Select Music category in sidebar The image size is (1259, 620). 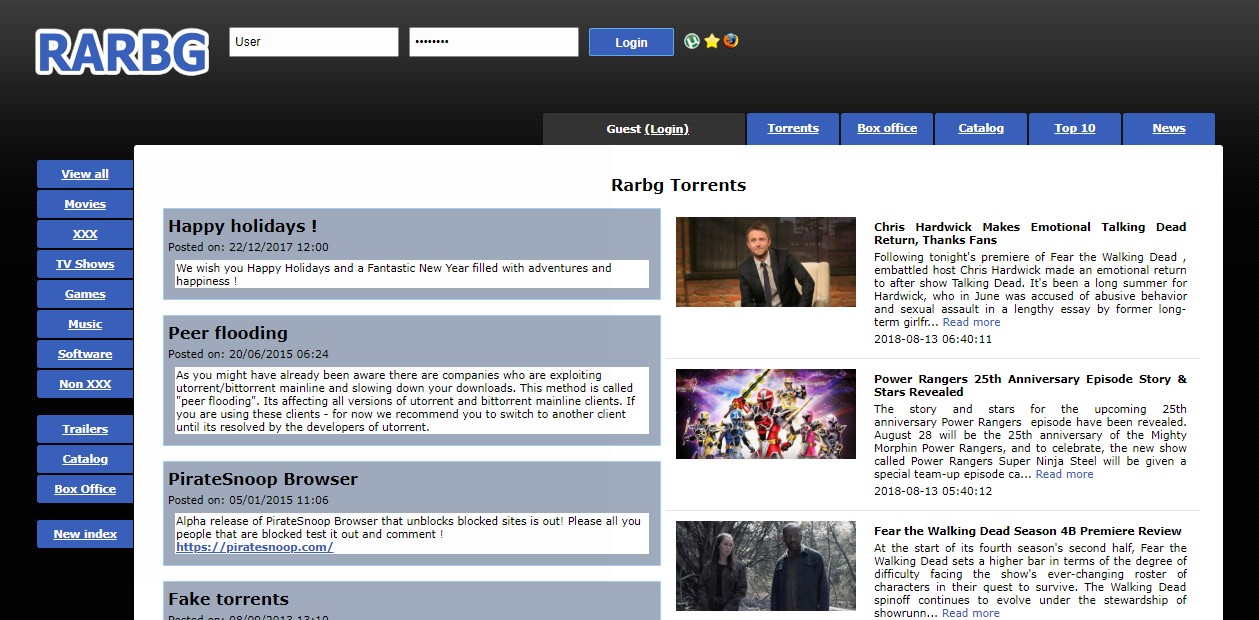click(85, 324)
